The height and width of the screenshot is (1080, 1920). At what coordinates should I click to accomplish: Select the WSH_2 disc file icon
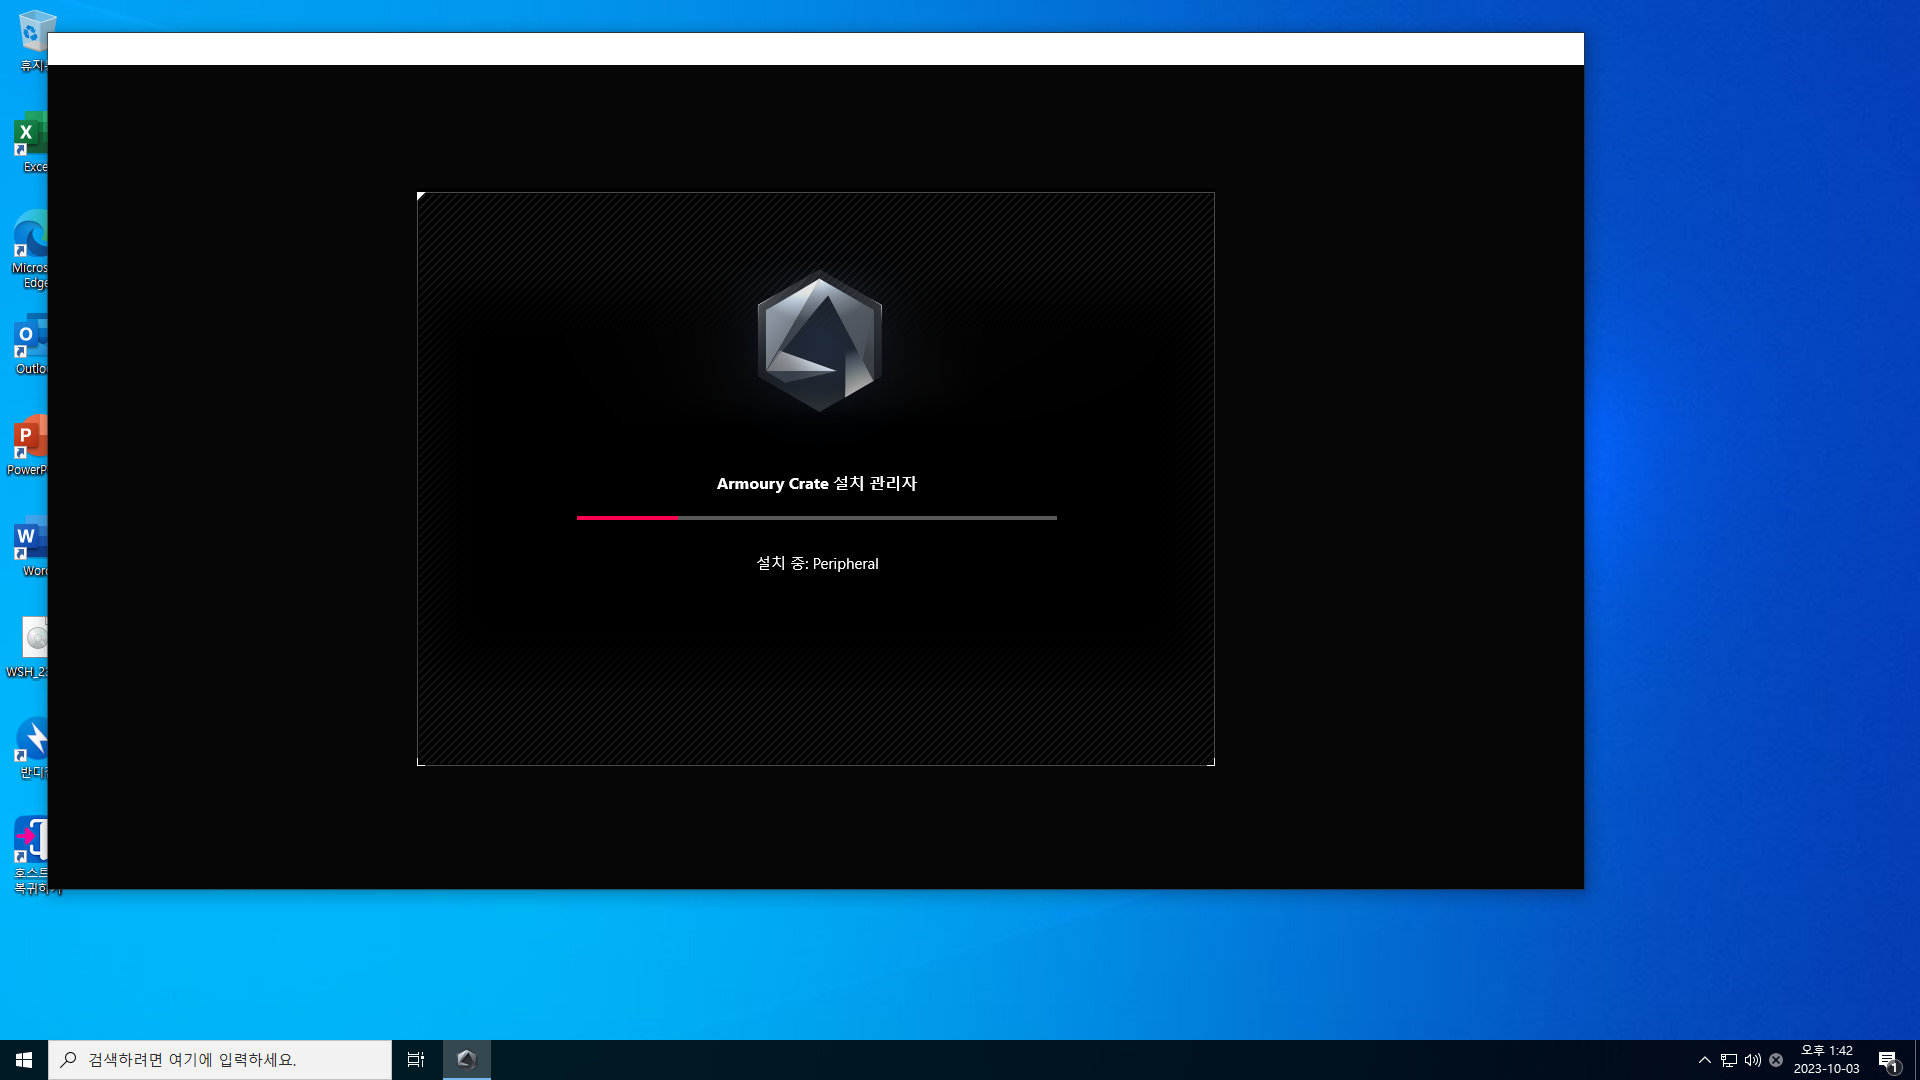coord(29,648)
